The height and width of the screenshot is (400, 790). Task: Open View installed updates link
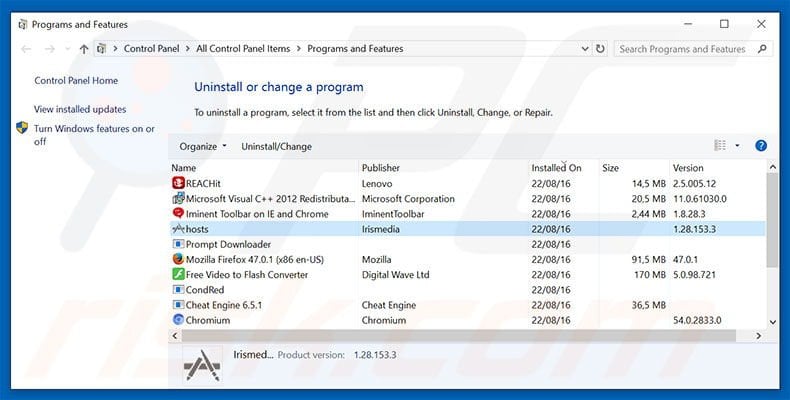80,109
